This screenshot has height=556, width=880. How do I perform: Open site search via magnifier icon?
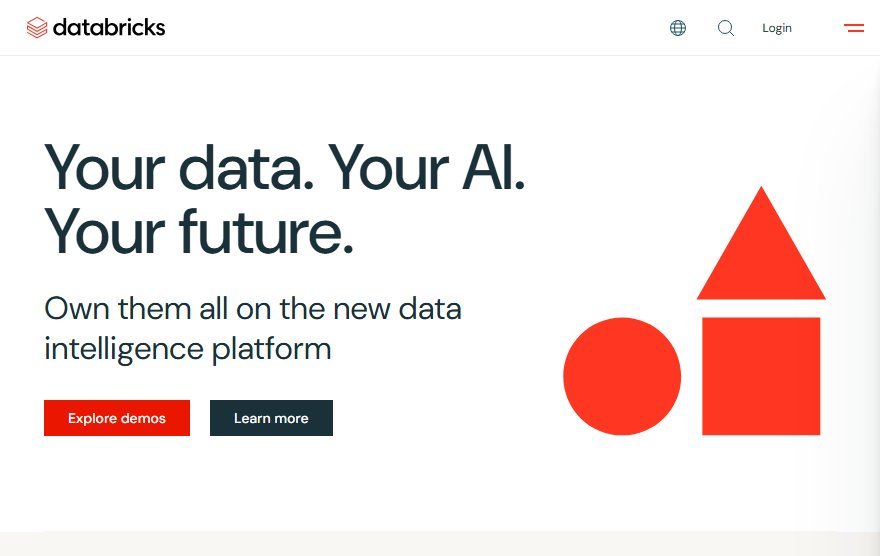tap(726, 27)
